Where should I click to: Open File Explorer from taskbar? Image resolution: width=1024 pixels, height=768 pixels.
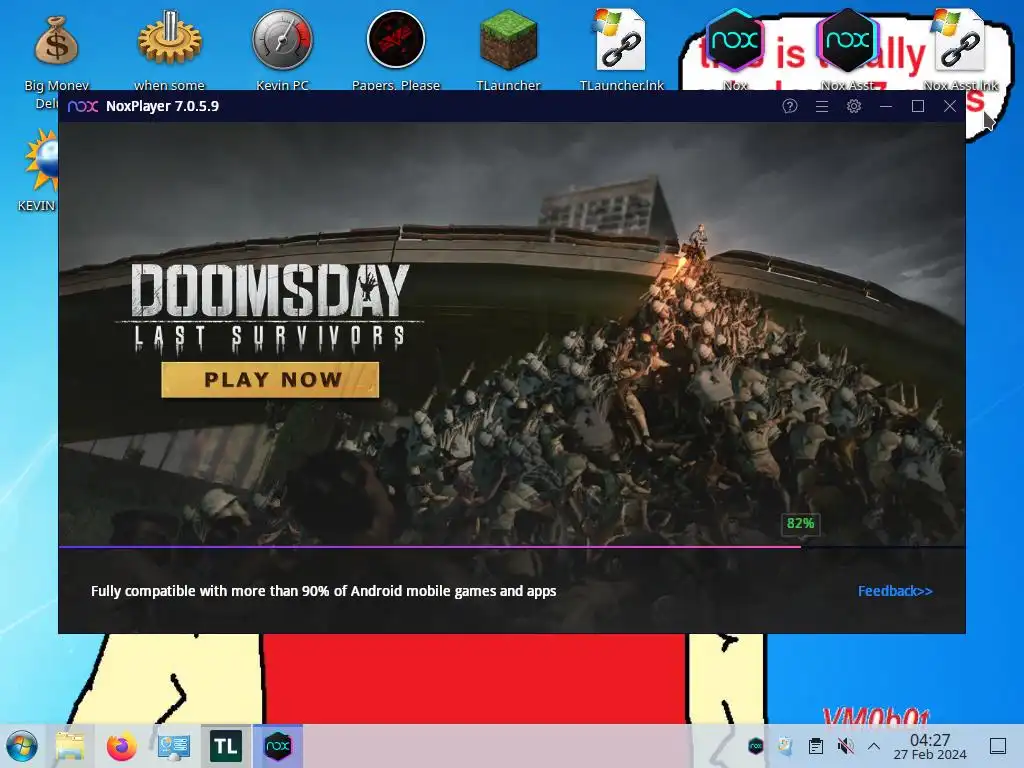tap(70, 746)
